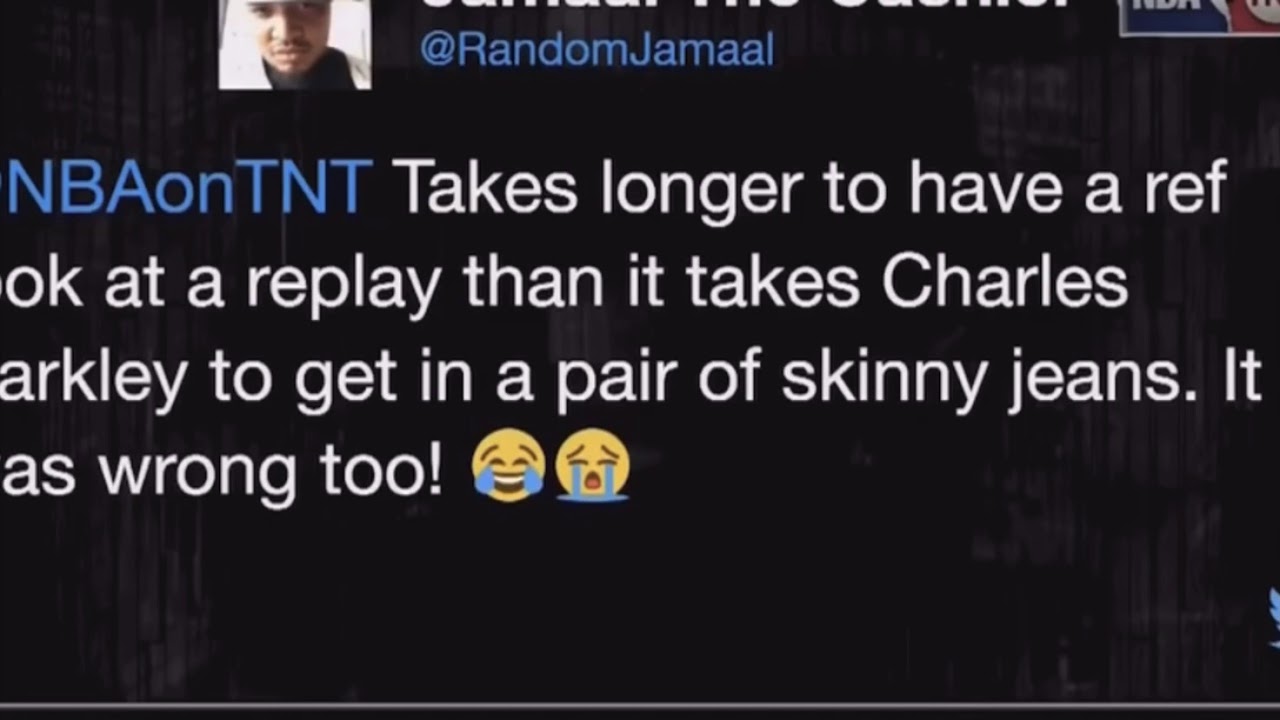
Task: Open the @RandomJamaal handle link
Action: (x=597, y=50)
